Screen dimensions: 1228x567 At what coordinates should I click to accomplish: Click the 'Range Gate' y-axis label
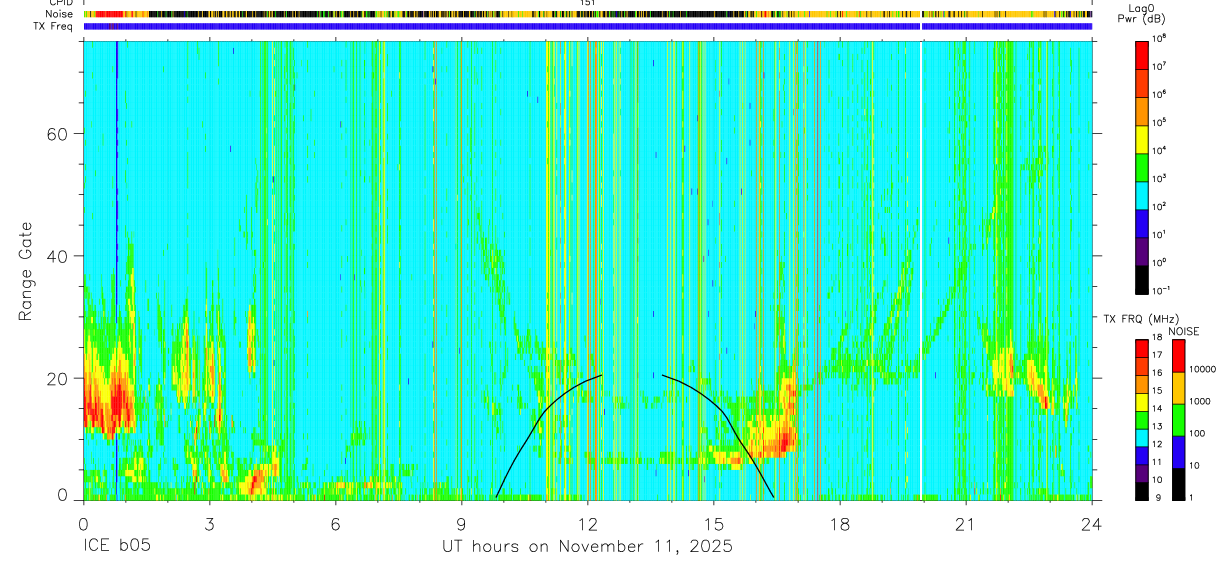coord(26,271)
